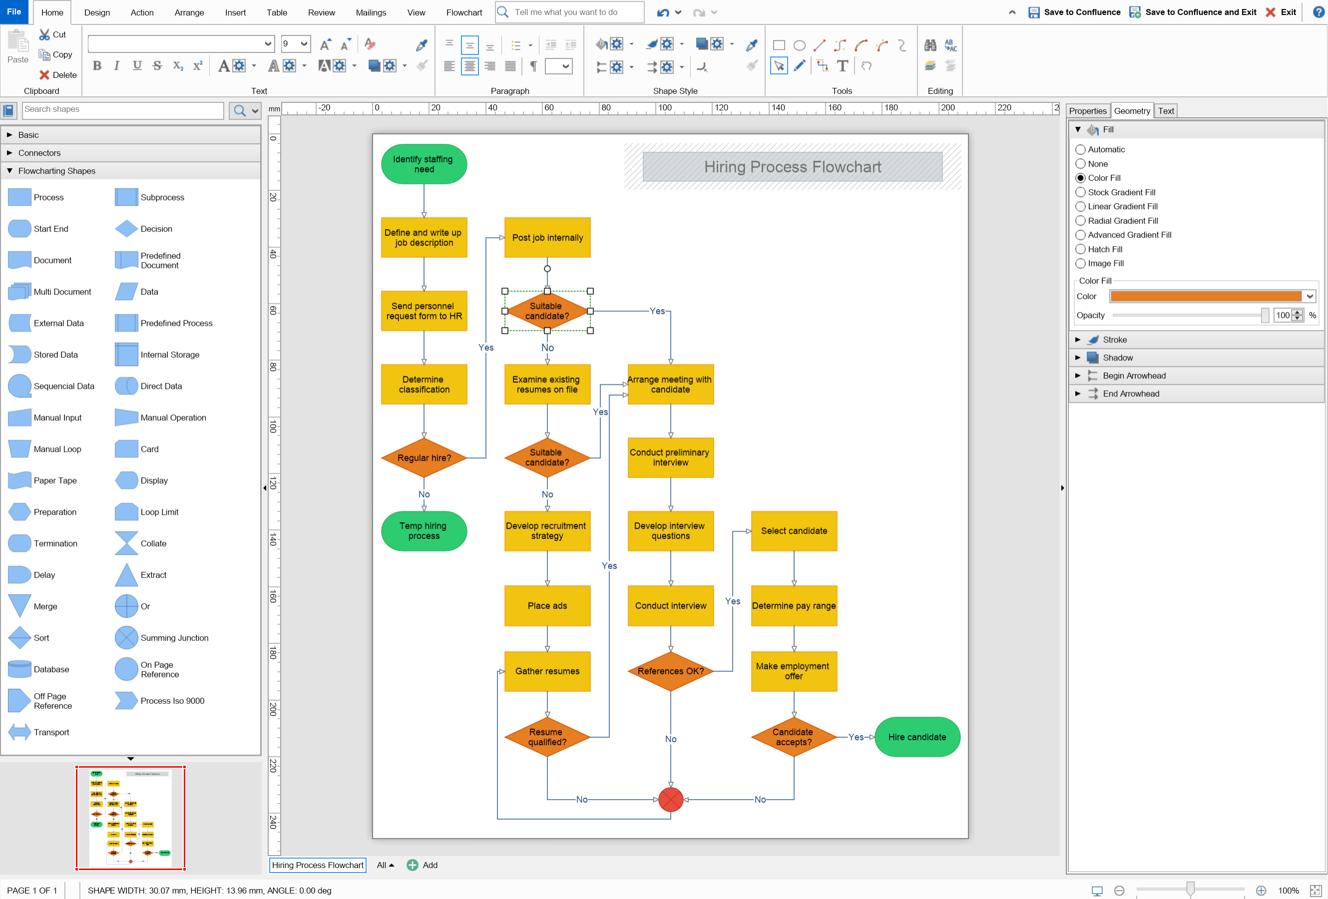Open Find with the binoculars icon
Screen dimensions: 1328x899
[x=931, y=45]
